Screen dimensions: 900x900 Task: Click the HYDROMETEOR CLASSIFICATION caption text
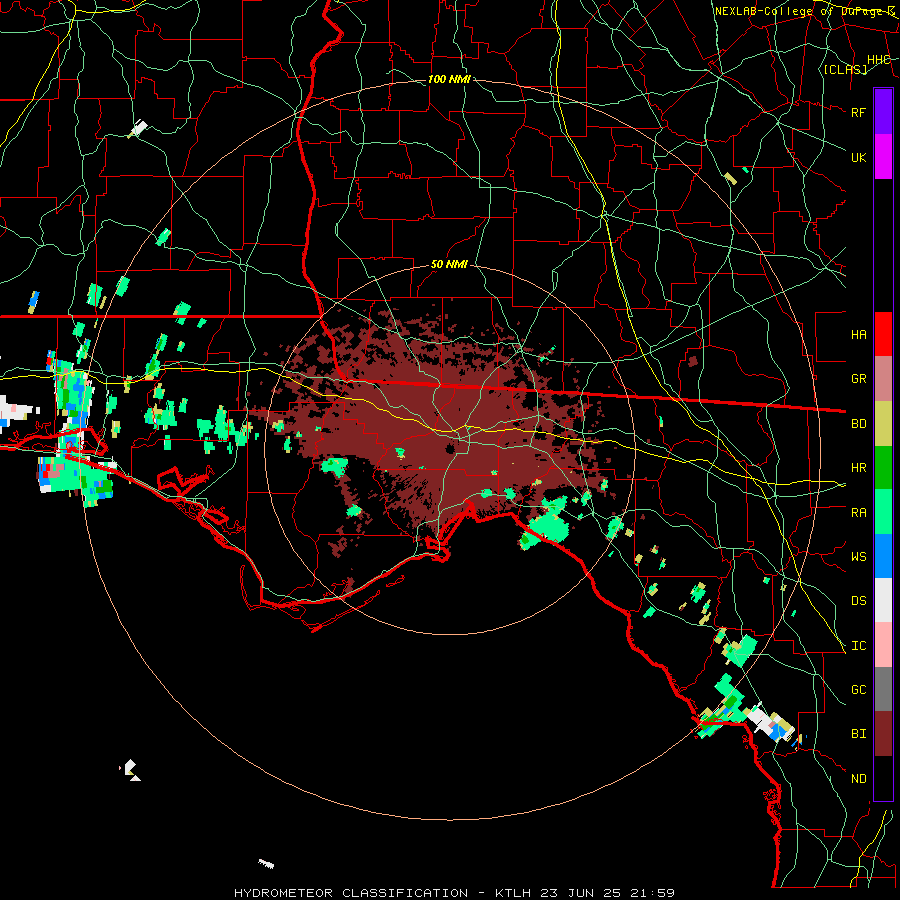351,893
